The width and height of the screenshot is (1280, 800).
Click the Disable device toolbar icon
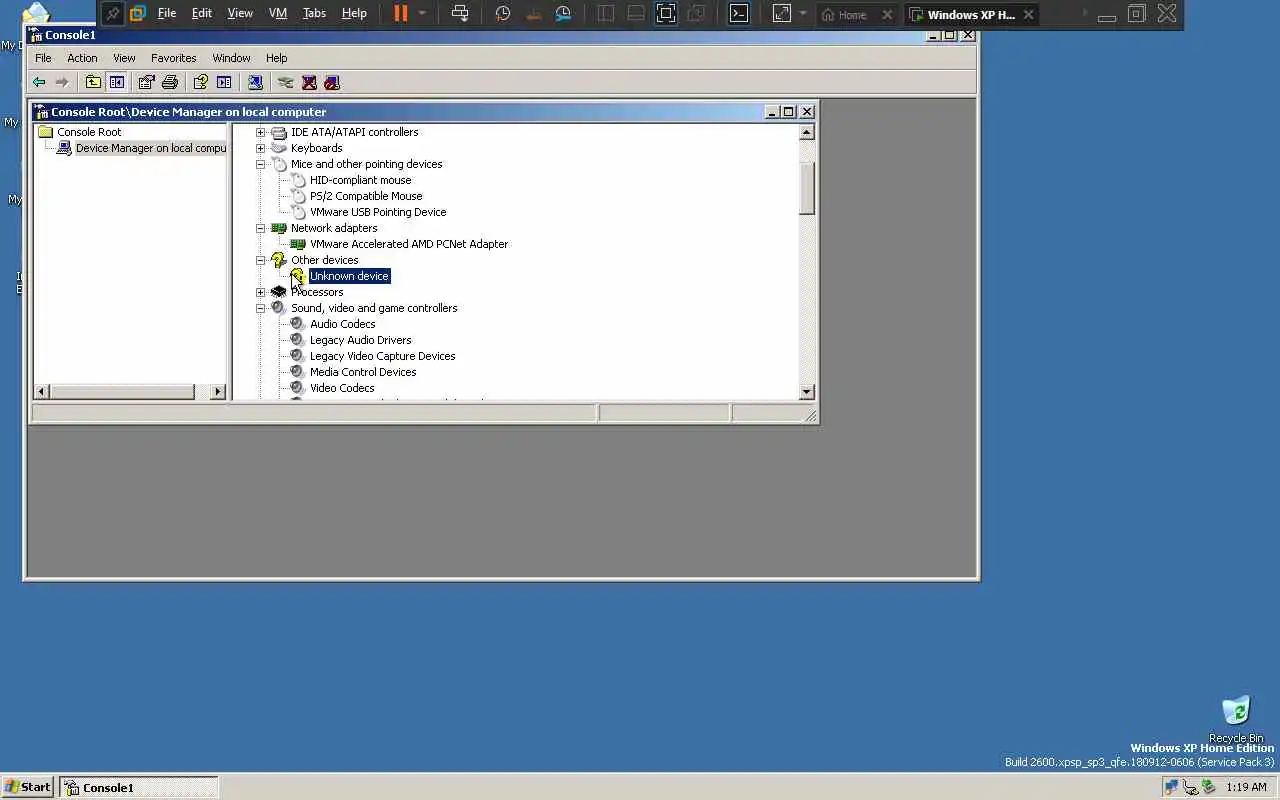click(332, 82)
